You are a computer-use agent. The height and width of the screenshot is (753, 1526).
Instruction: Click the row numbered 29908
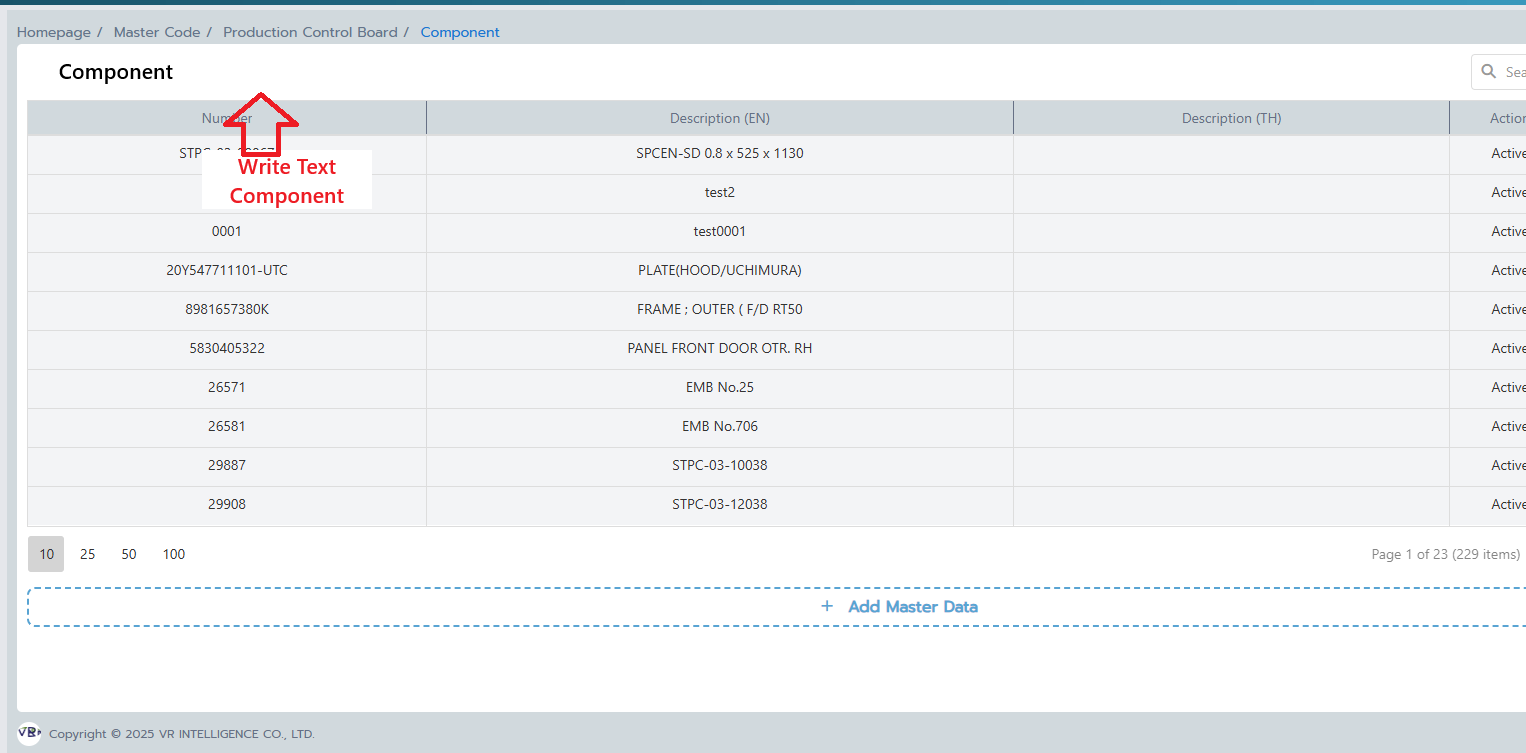(x=227, y=504)
